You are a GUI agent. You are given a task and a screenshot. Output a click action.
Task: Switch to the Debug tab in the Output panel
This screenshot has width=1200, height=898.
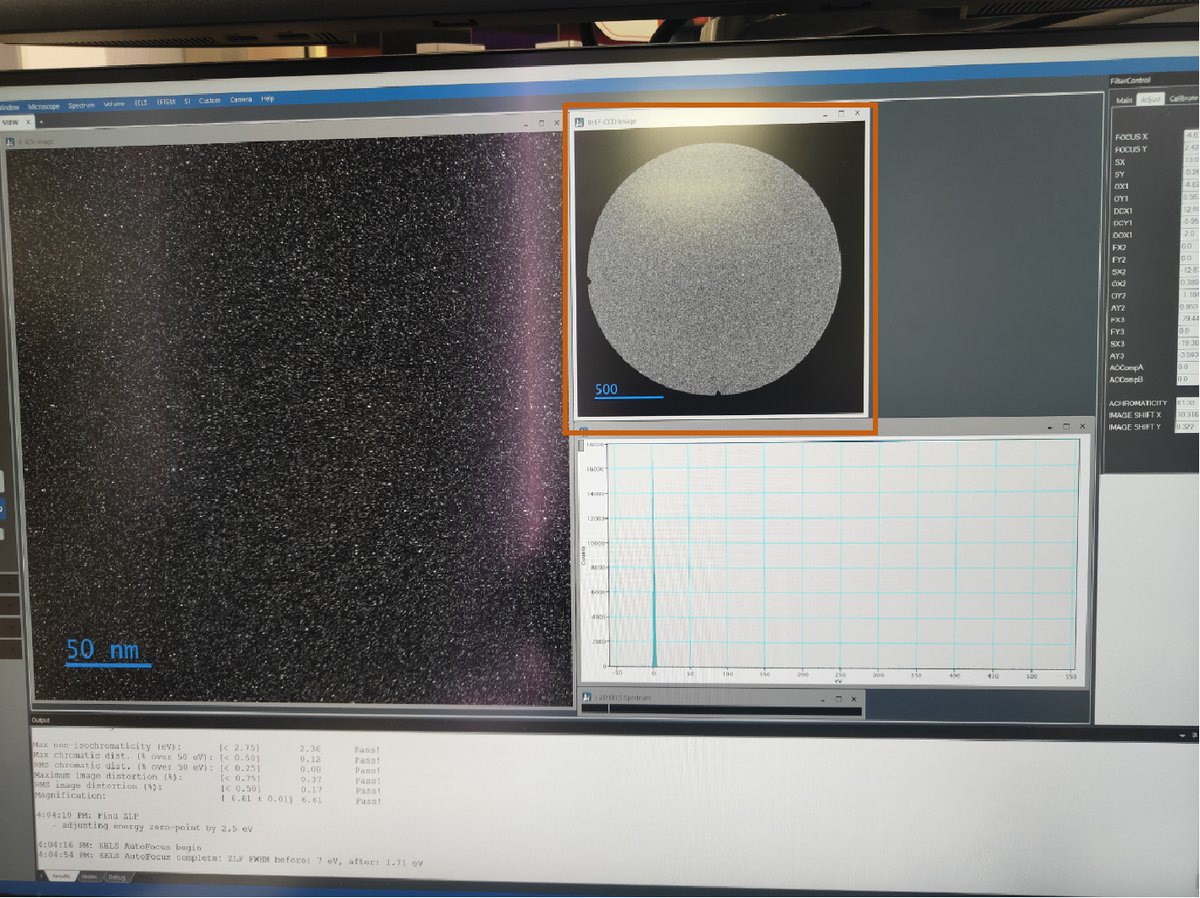tap(116, 876)
